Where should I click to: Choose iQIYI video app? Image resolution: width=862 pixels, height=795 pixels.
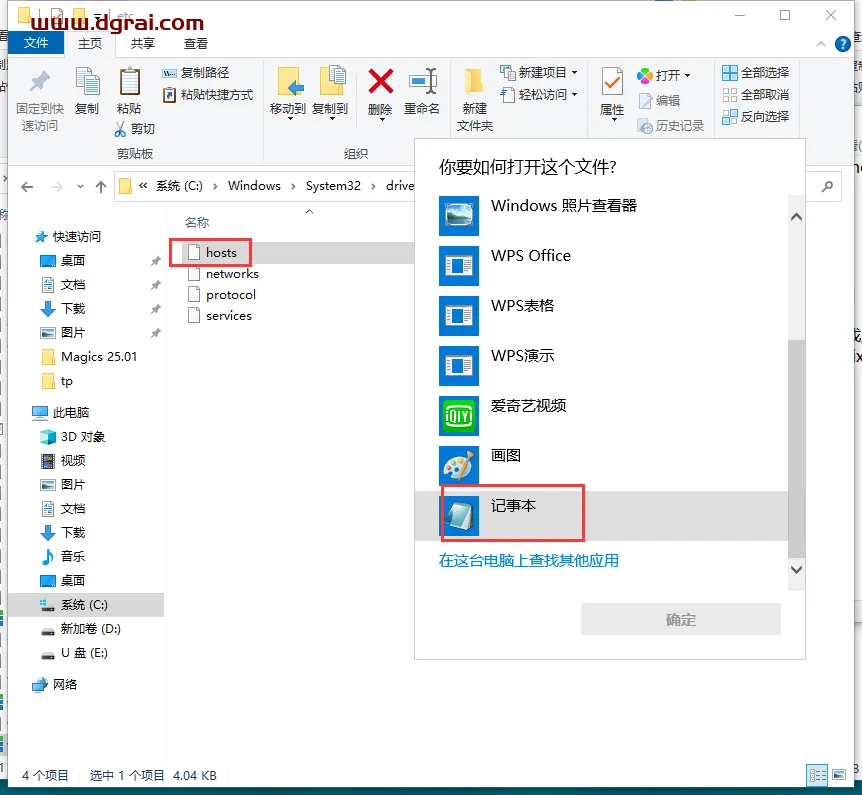601,416
